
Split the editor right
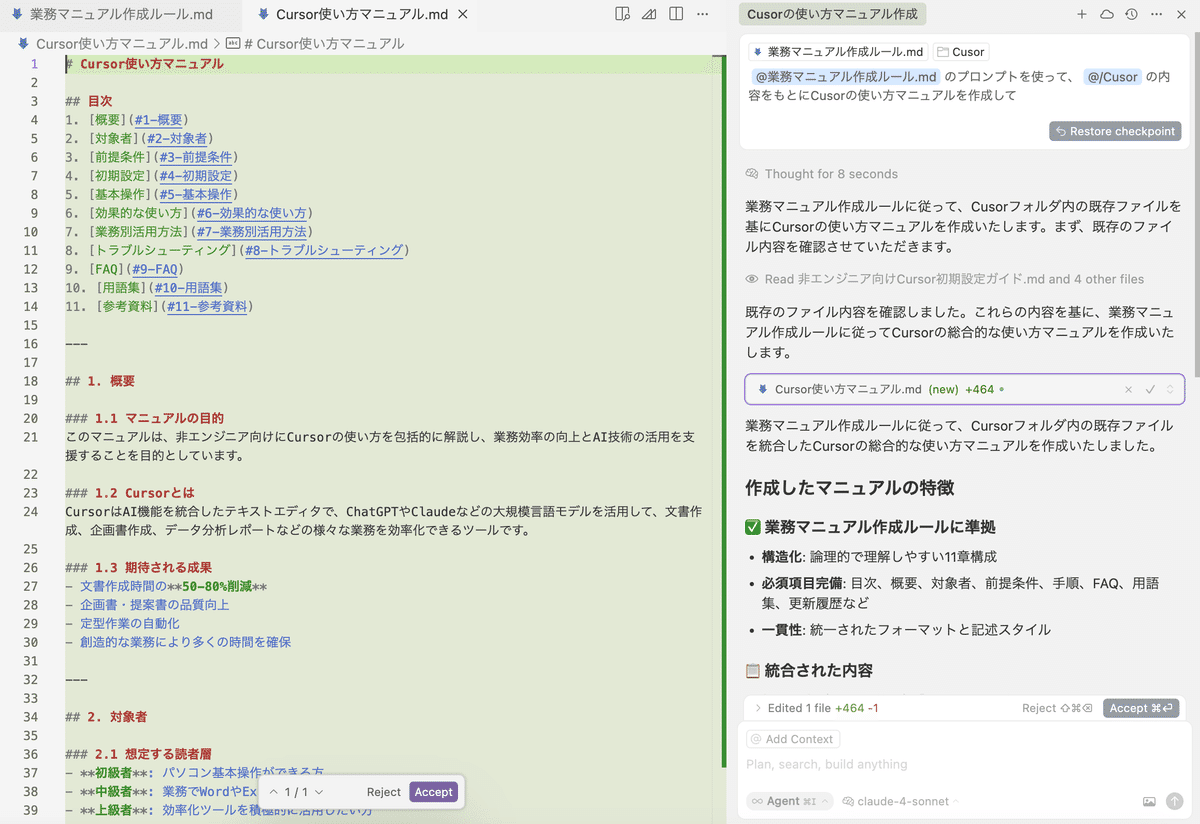(676, 15)
